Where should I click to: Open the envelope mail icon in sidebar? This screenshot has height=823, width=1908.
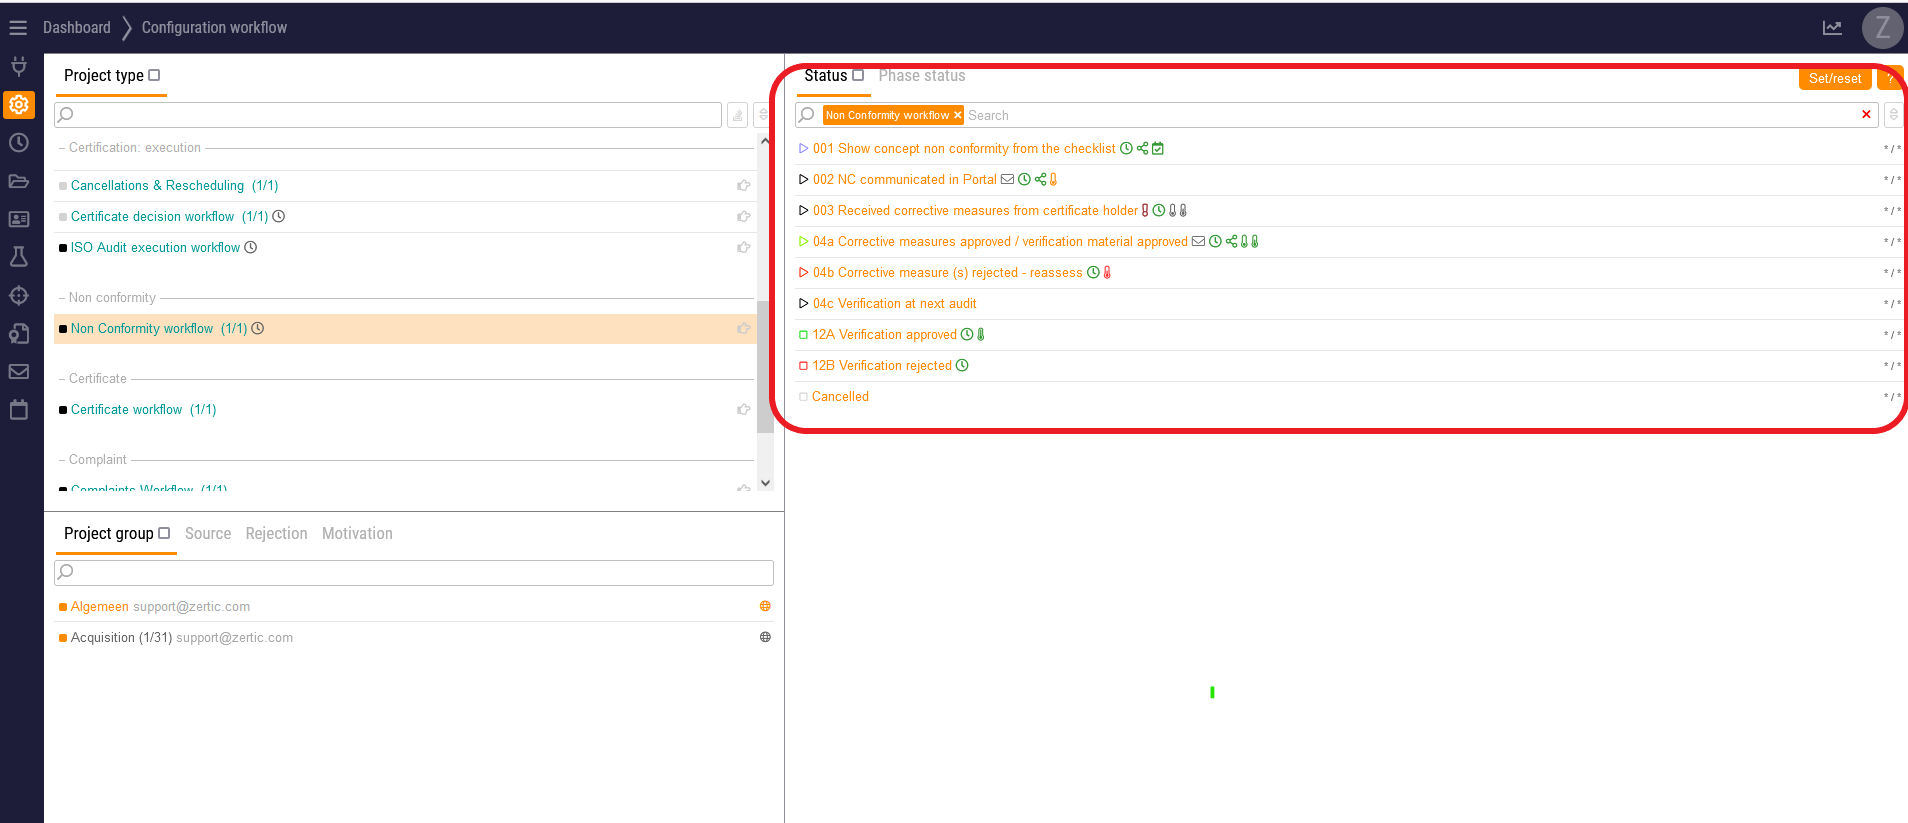coord(18,372)
